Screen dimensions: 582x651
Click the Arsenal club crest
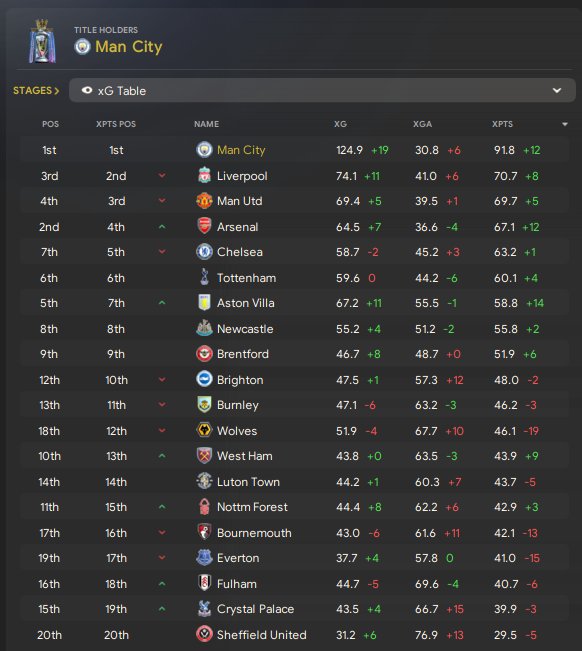[x=204, y=227]
